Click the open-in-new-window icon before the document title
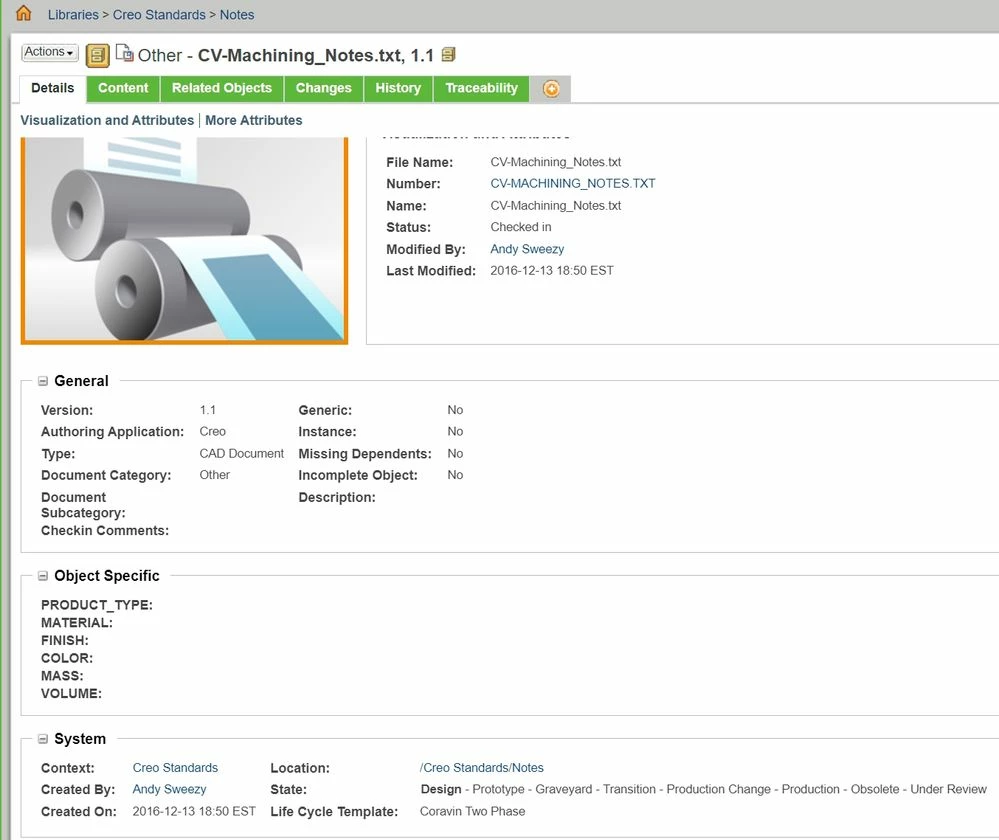999x840 pixels. 124,52
